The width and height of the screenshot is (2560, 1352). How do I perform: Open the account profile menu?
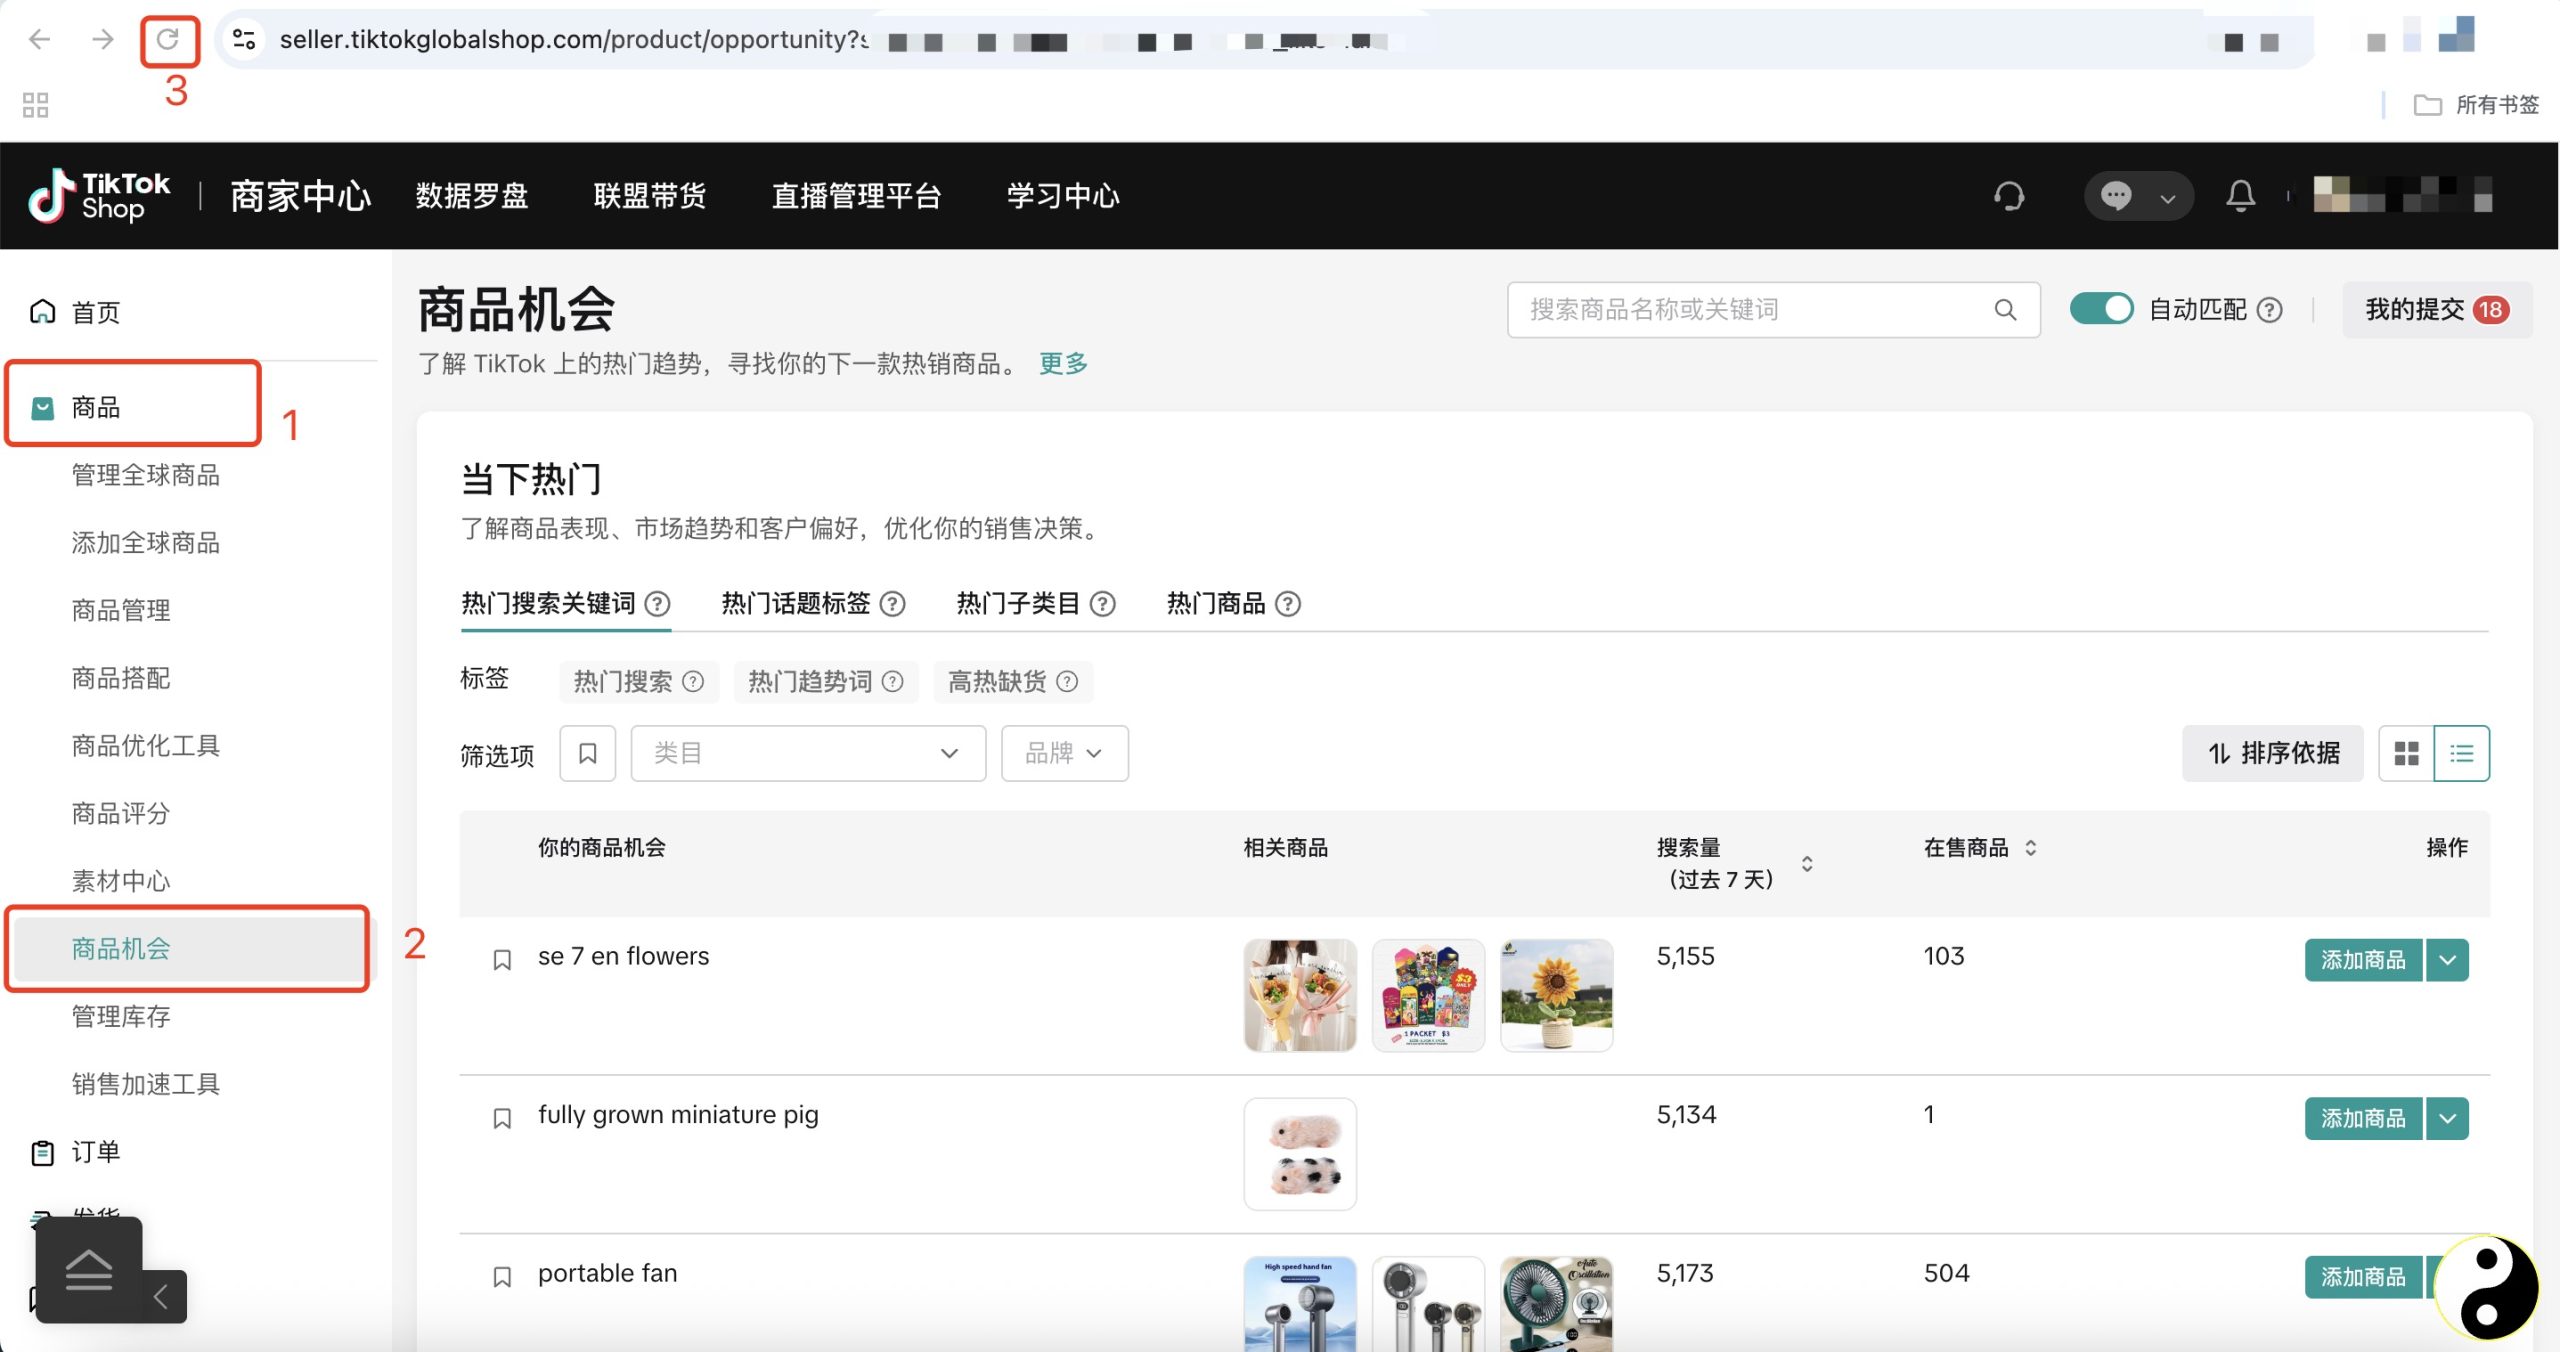pyautogui.click(x=2402, y=195)
